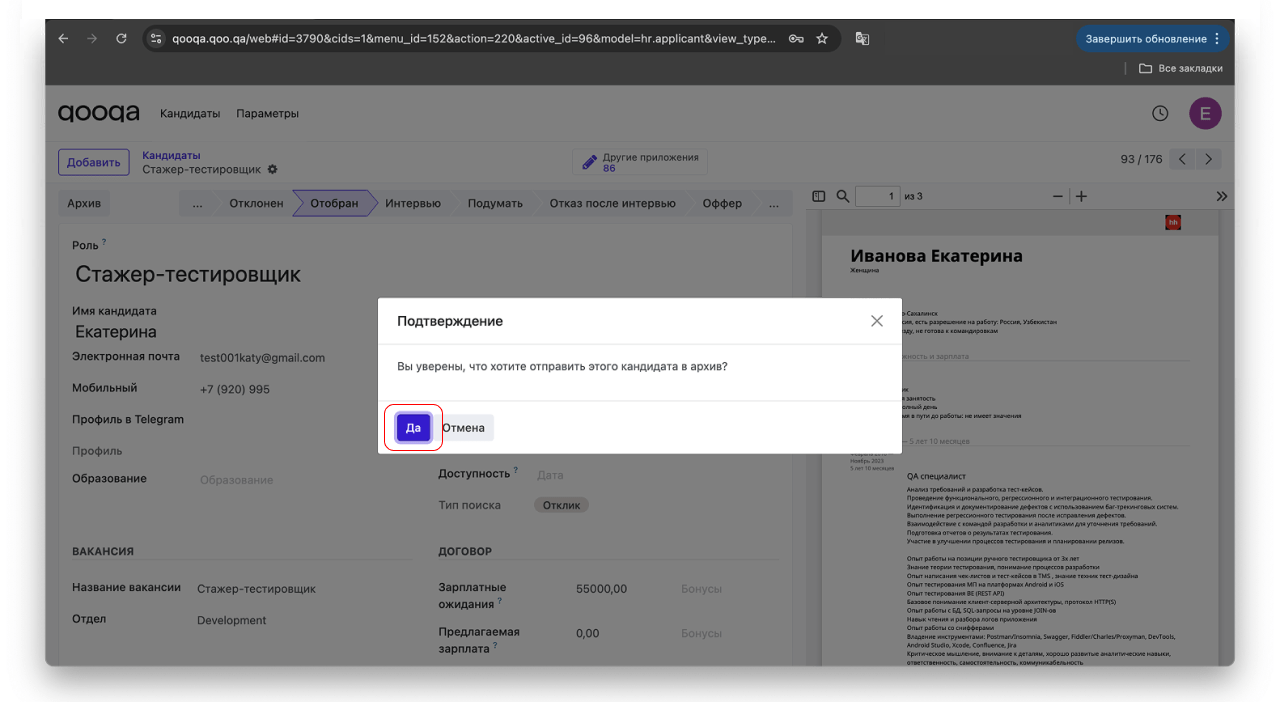The width and height of the screenshot is (1280, 702).
Task: Click the email test001katy@gmail.com field
Action: [x=262, y=358]
